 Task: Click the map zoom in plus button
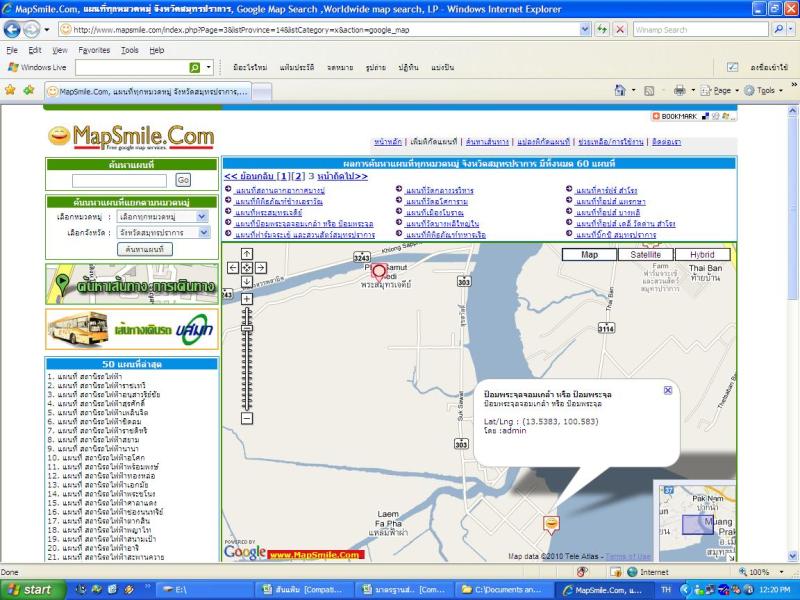click(x=247, y=299)
